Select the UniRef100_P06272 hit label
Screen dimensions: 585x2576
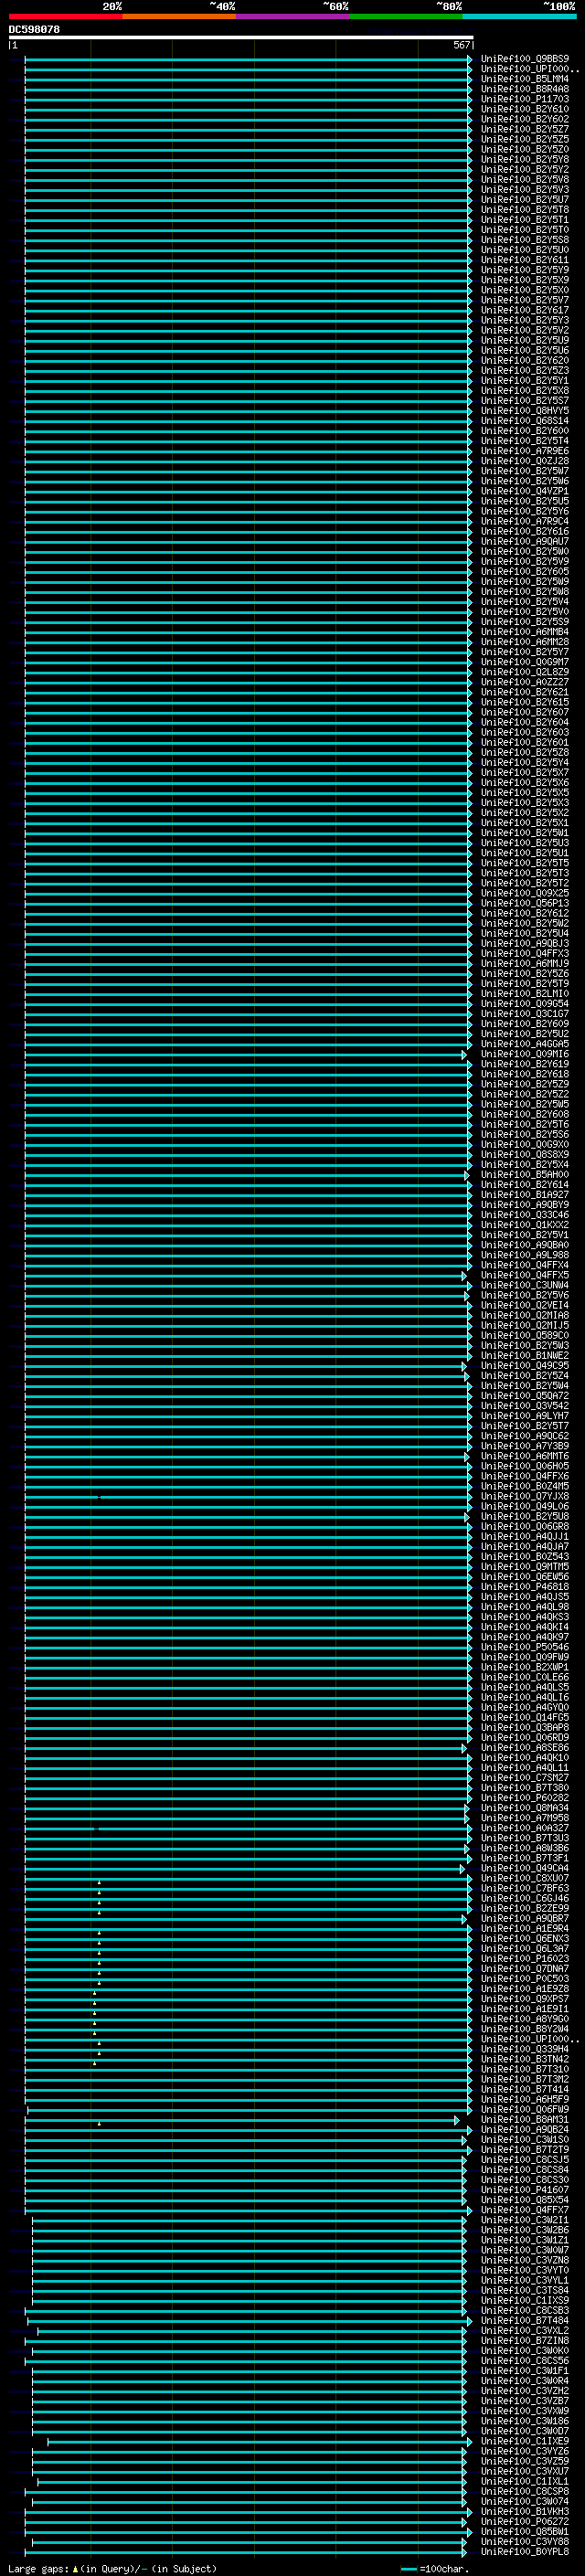click(525, 2522)
